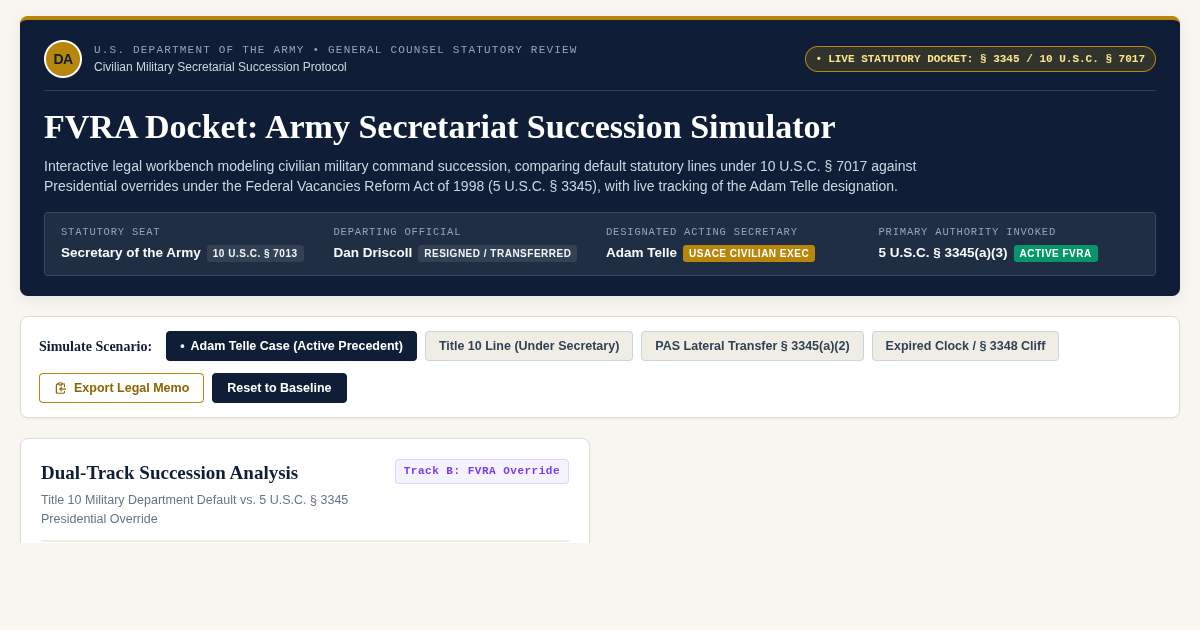1200x630 pixels.
Task: Click the clipboard icon in Export Legal Memo
Action: (61, 388)
